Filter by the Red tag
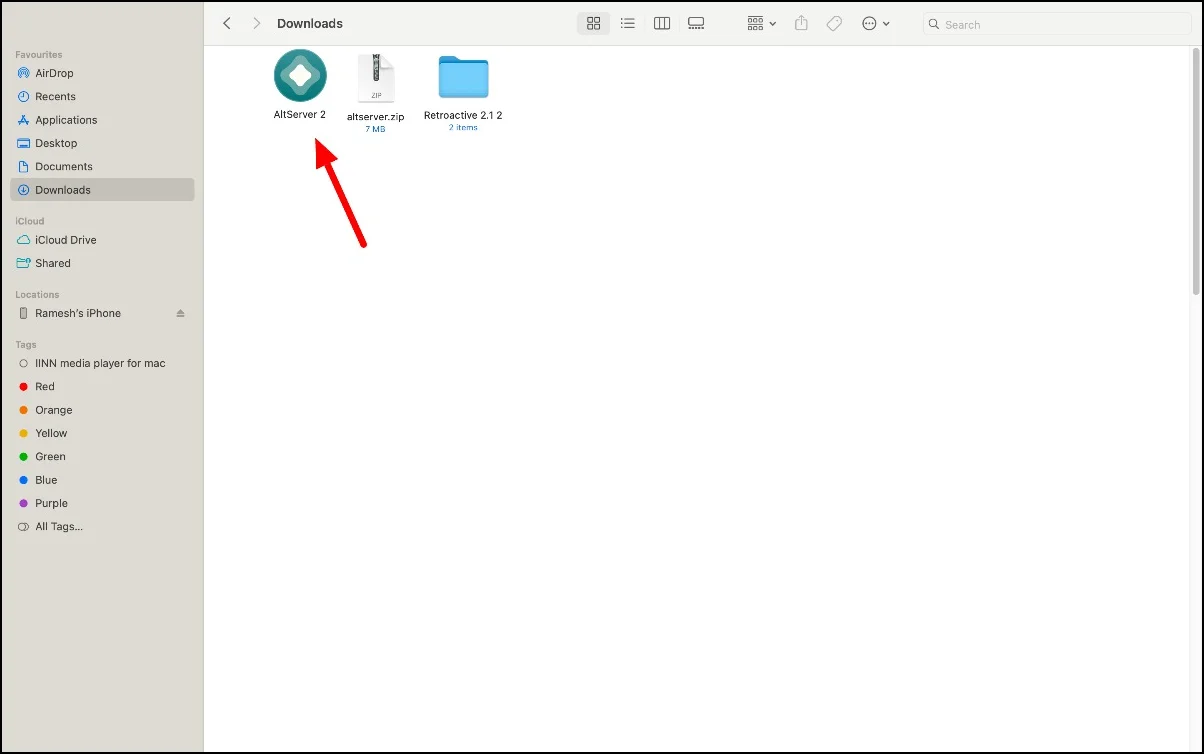Image resolution: width=1204 pixels, height=754 pixels. pyautogui.click(x=102, y=386)
